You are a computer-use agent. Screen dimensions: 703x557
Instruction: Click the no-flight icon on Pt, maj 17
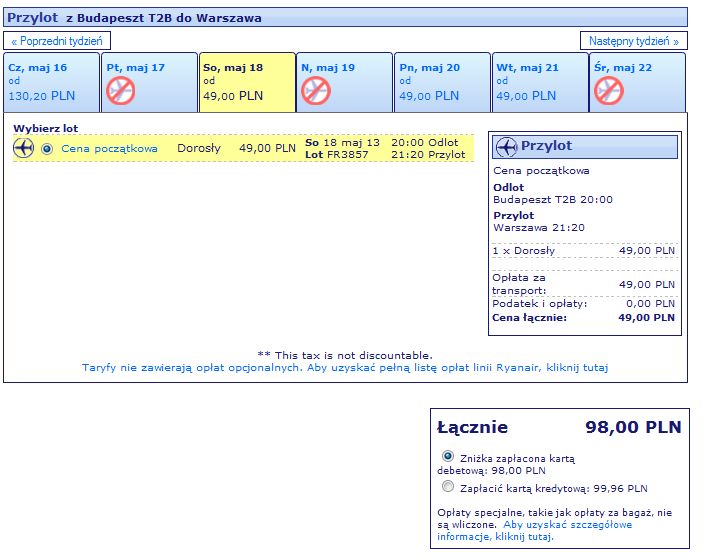[121, 91]
